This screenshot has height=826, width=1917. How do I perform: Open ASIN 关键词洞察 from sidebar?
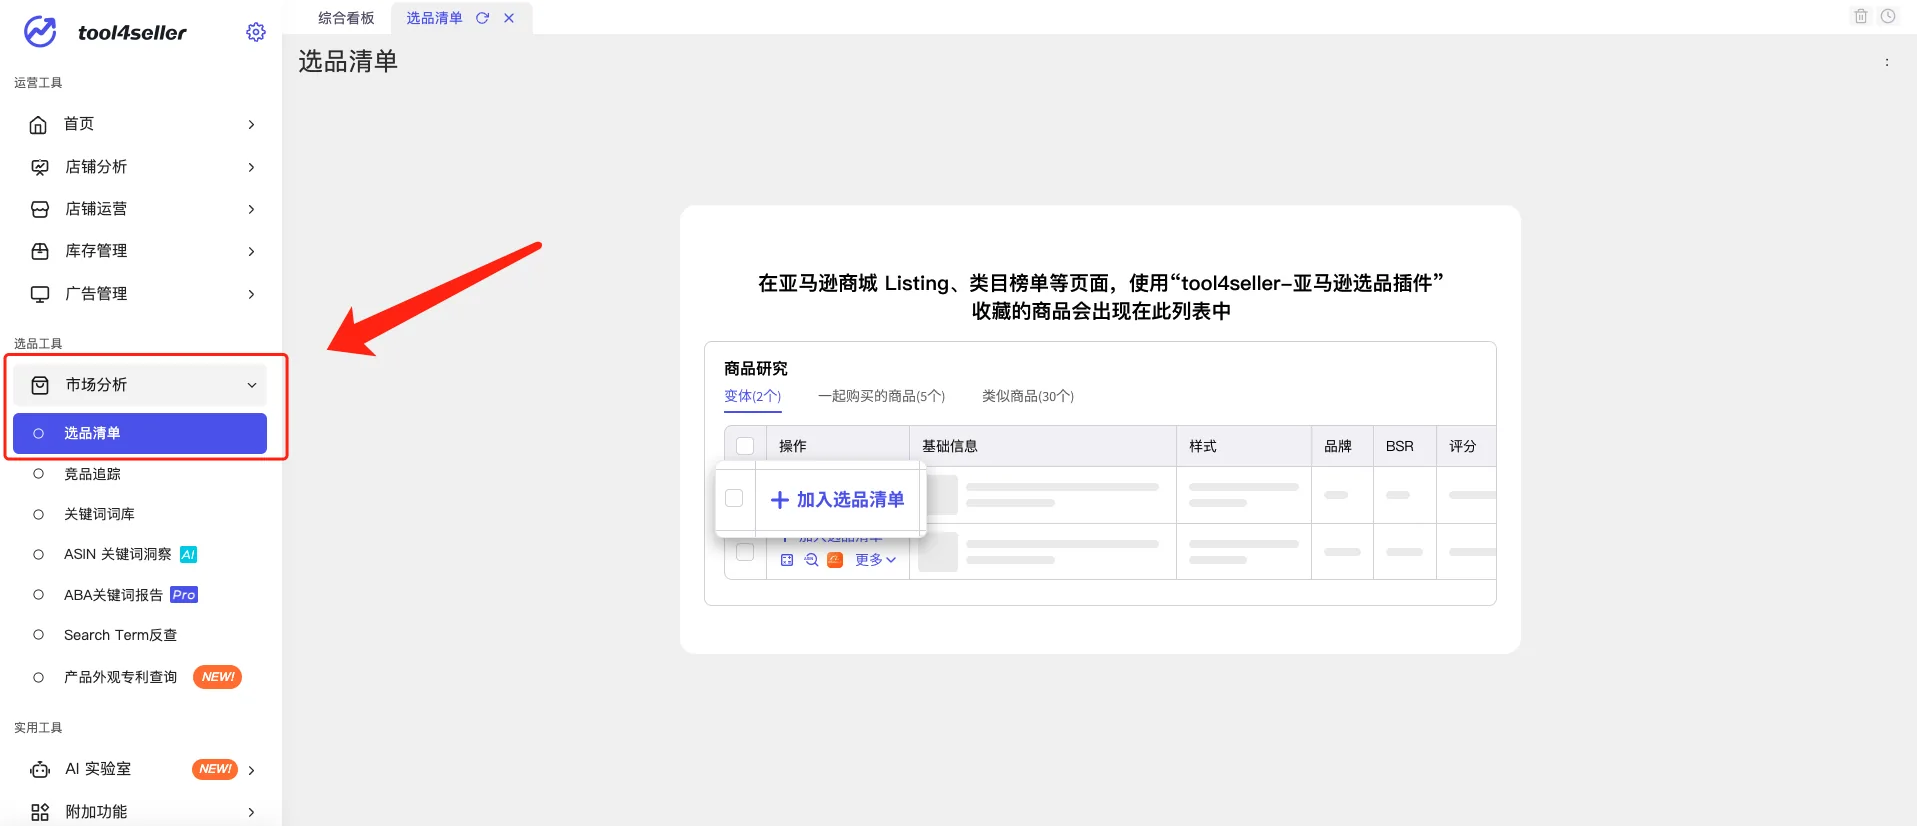coord(118,554)
